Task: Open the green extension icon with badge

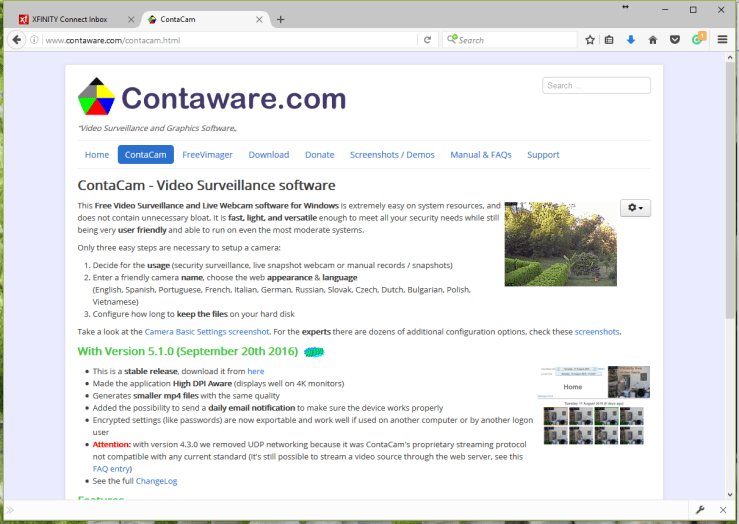Action: tap(698, 40)
